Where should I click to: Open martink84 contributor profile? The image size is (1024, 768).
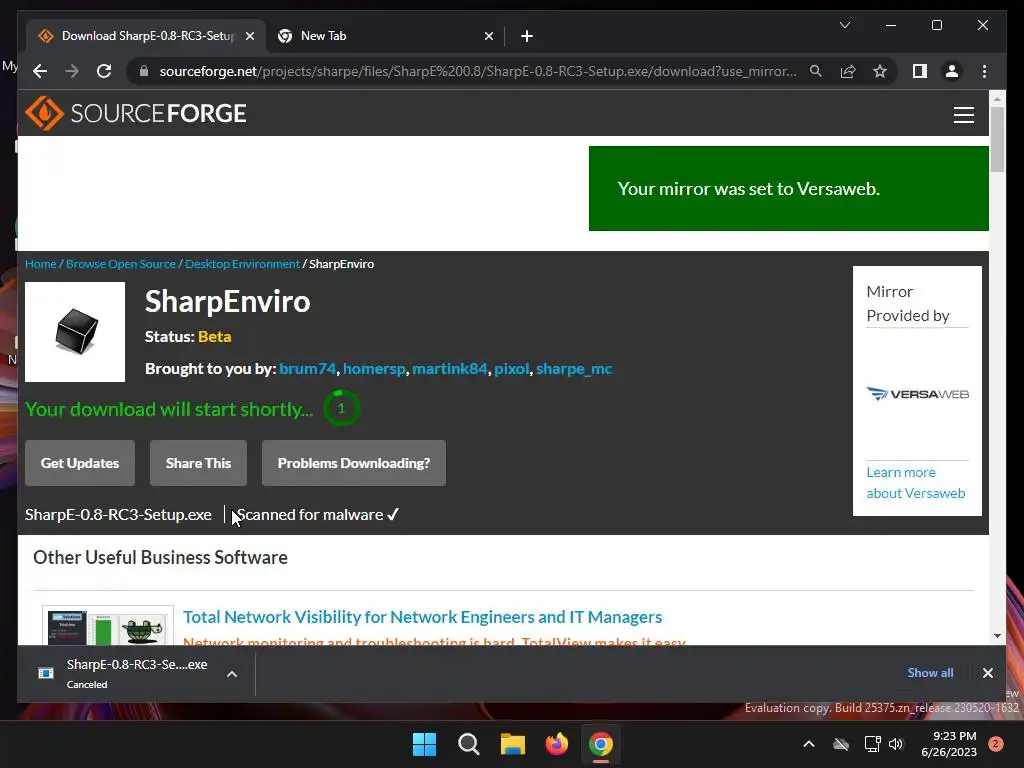click(x=449, y=369)
